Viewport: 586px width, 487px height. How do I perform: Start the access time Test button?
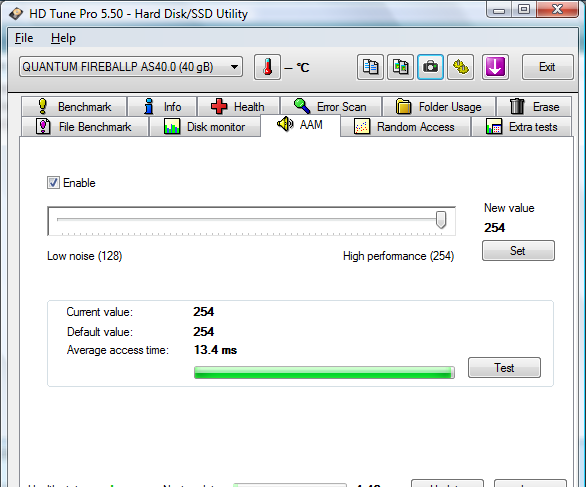[504, 367]
